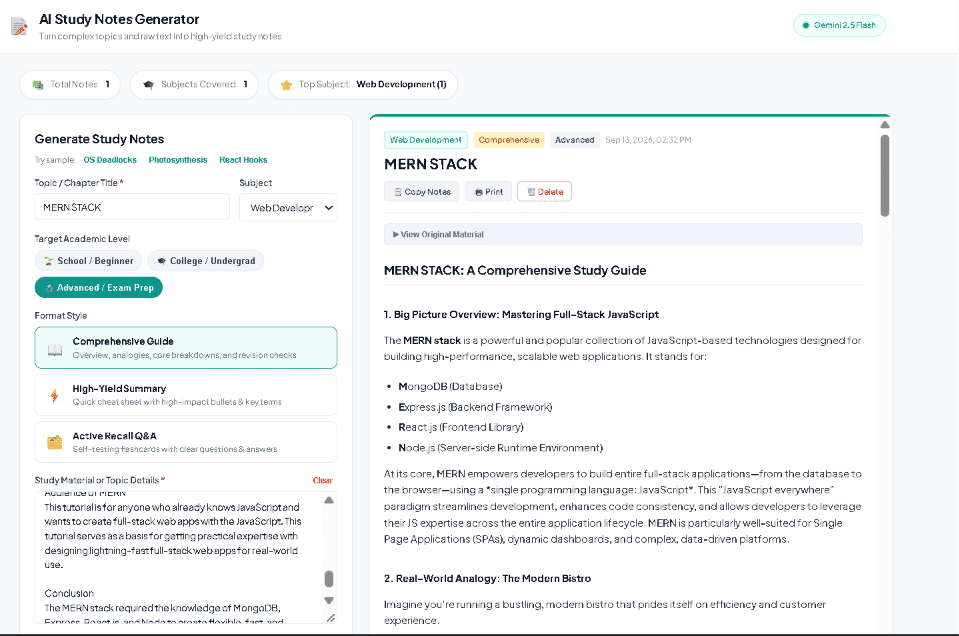
Task: Click the notes panel scroll up arrow
Action: pyautogui.click(x=884, y=125)
